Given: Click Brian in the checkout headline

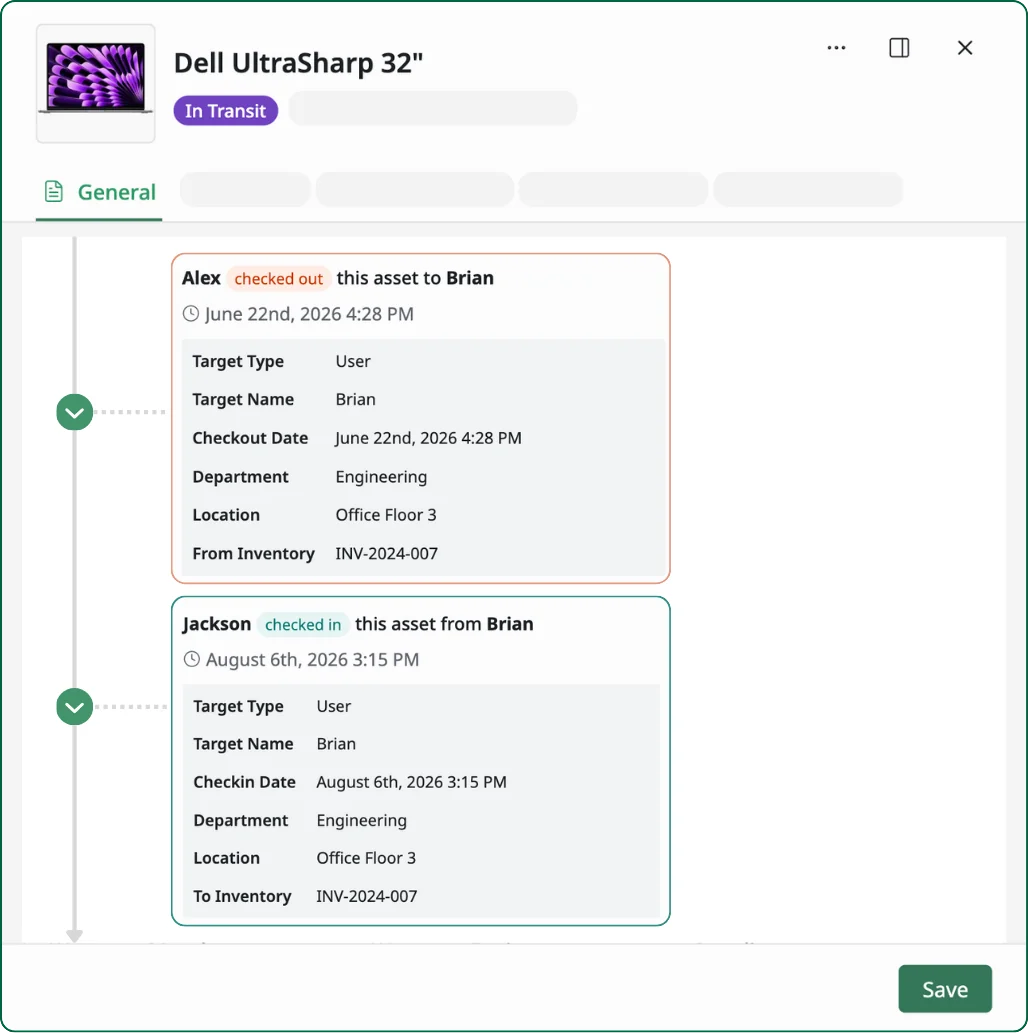Looking at the screenshot, I should coord(470,278).
